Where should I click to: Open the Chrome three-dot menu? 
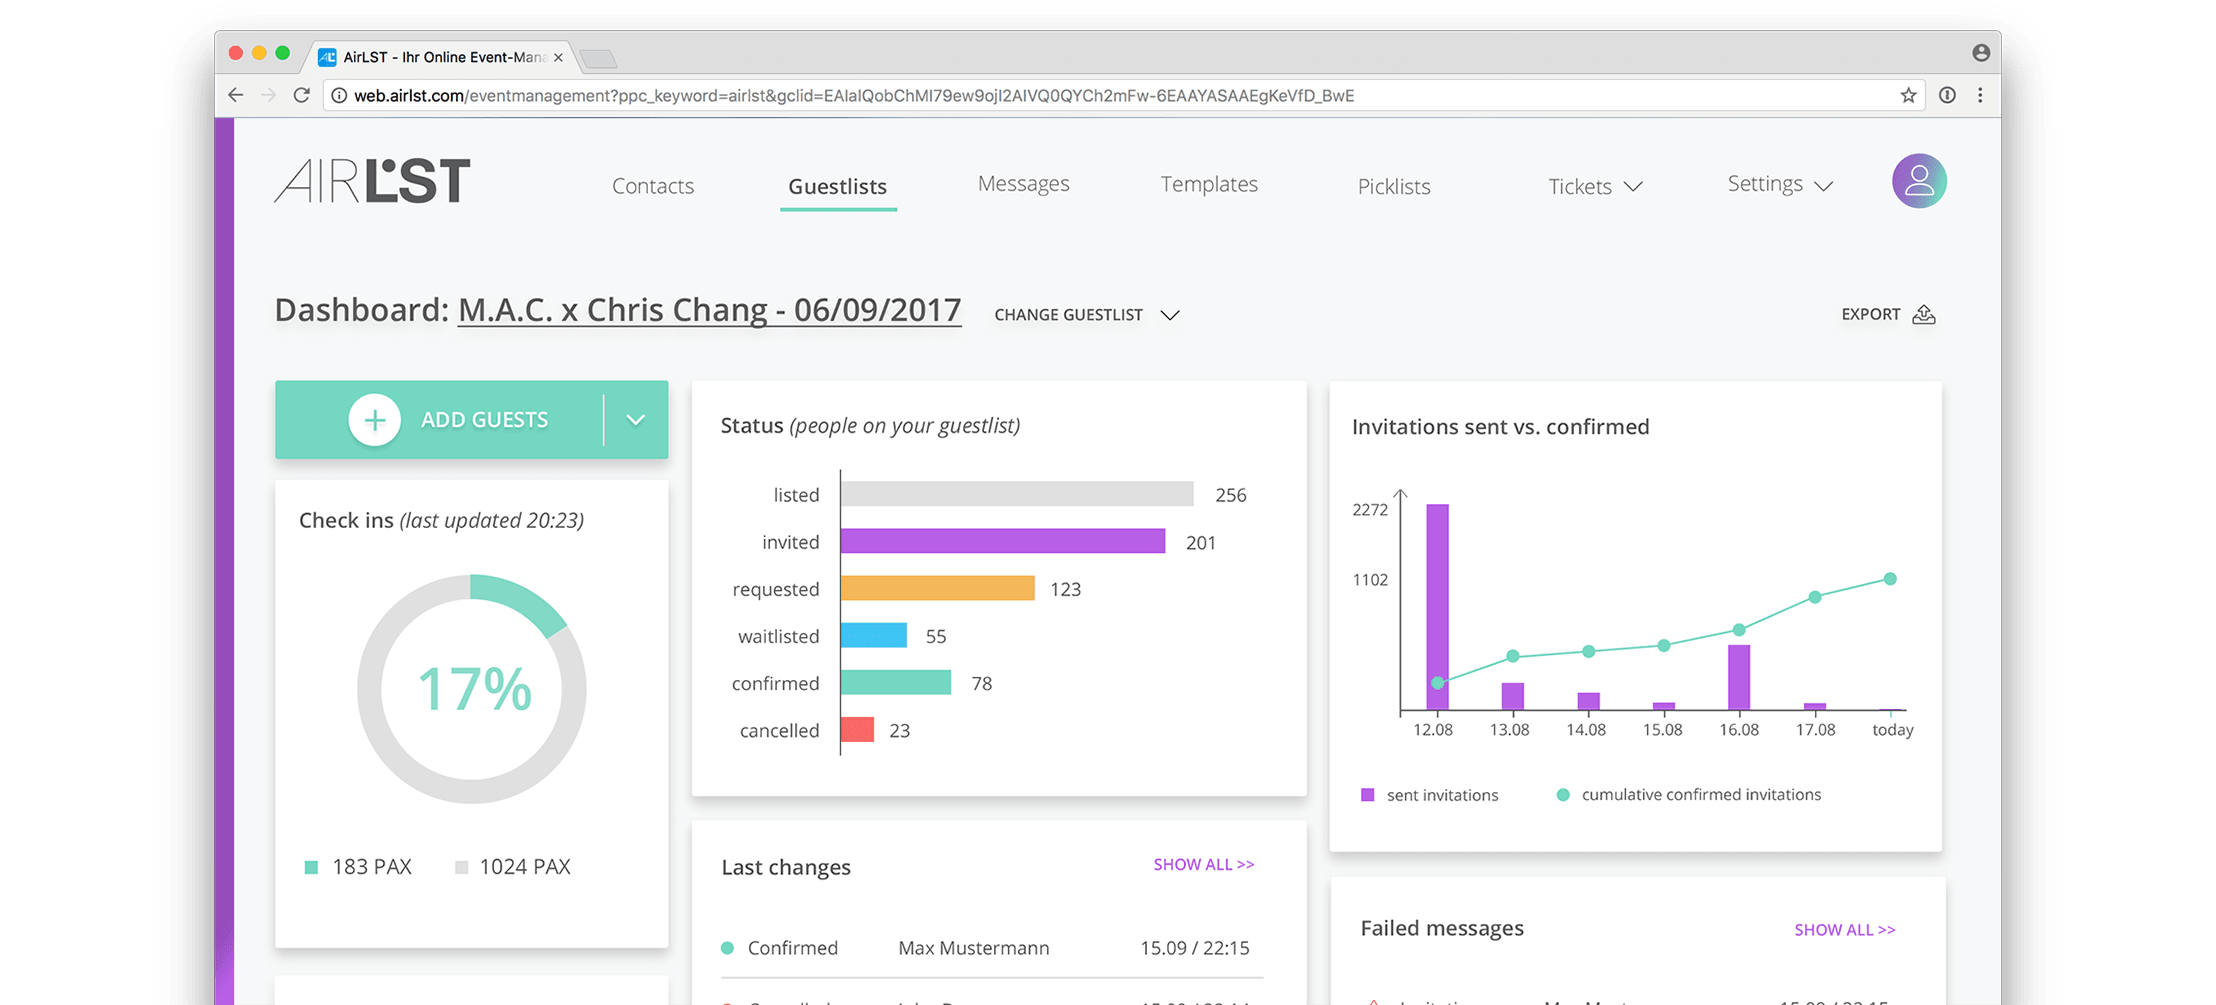(x=1980, y=95)
